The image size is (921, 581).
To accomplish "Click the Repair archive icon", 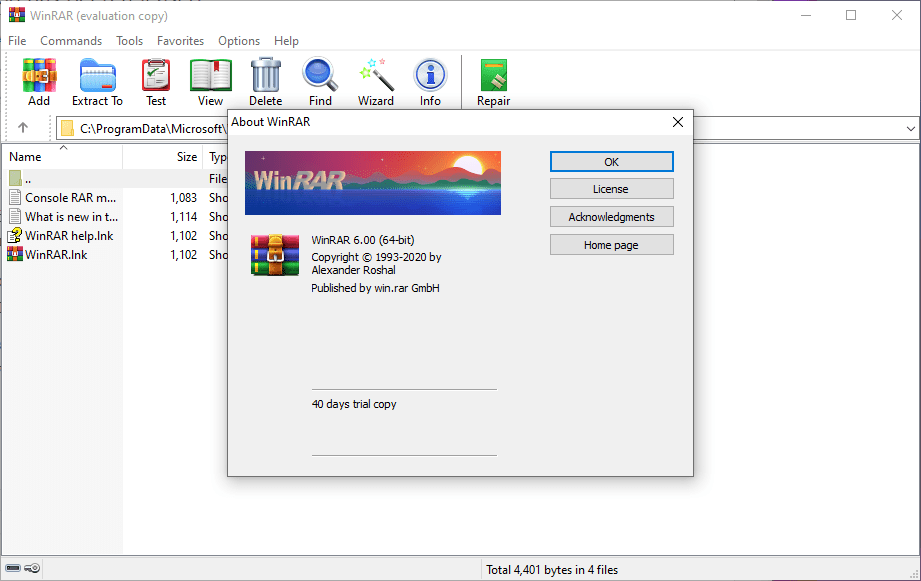I will [x=493, y=81].
